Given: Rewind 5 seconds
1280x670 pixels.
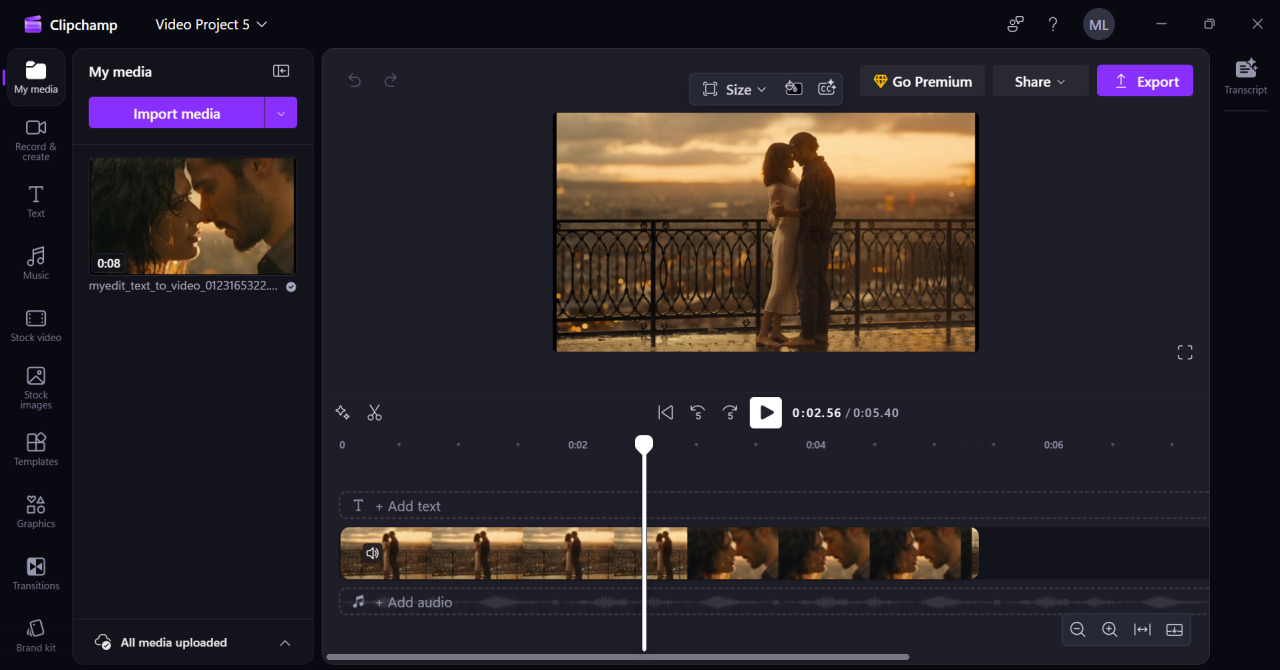Looking at the screenshot, I should coord(698,412).
